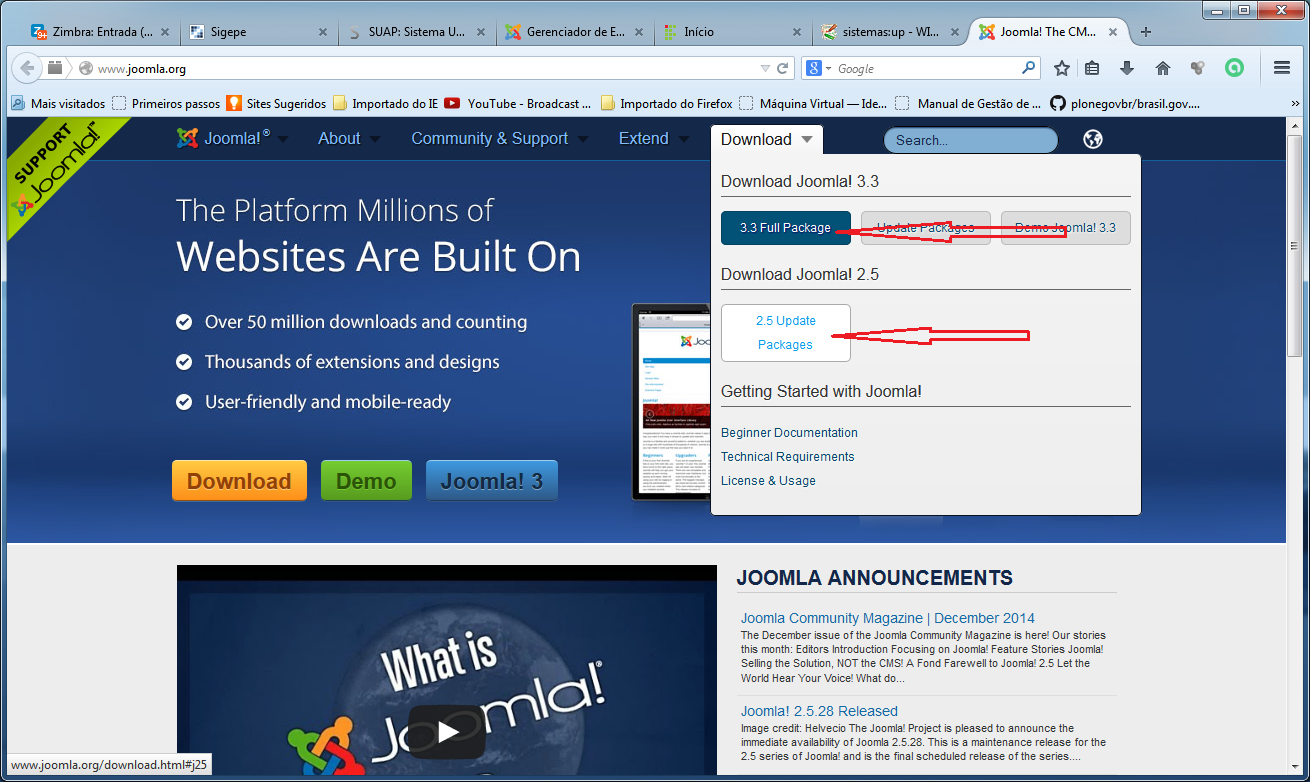
Task: Switch to the Sigepe tab
Action: coord(258,32)
